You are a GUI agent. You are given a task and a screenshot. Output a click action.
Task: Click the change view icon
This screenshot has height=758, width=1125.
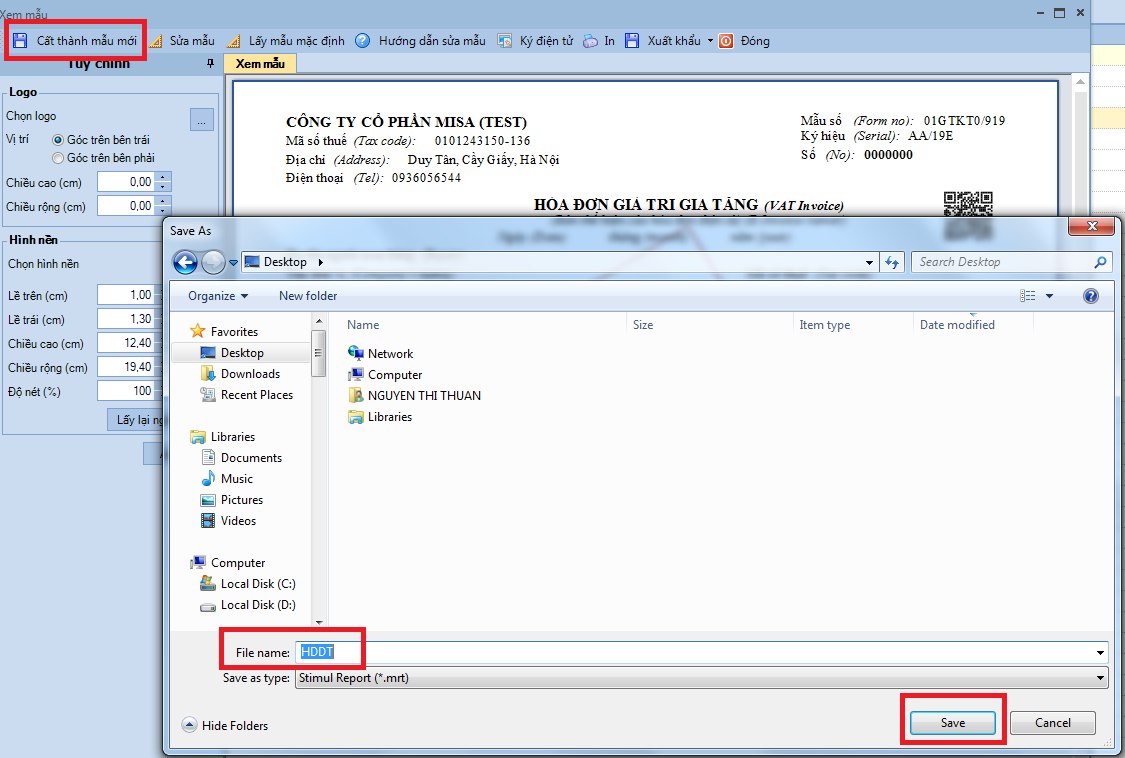coord(1027,296)
